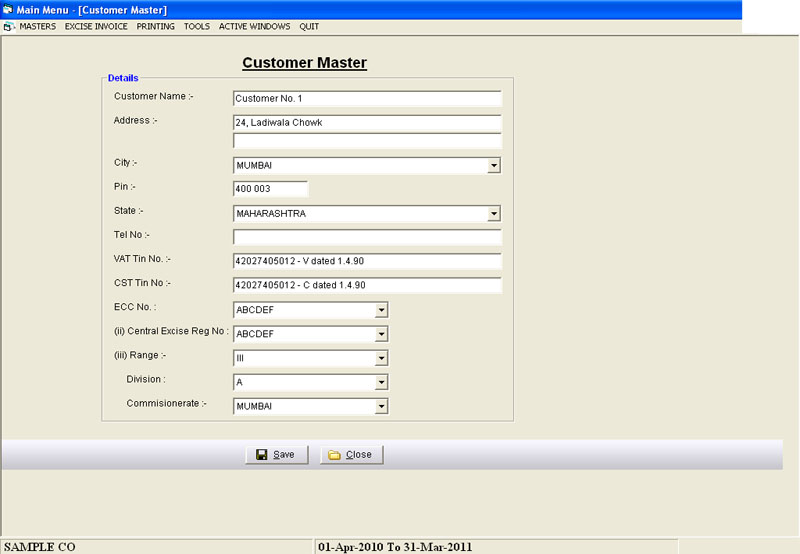
Task: Click the 01-Apr-2010 To 31-Mar-2011 status text
Action: (x=395, y=547)
